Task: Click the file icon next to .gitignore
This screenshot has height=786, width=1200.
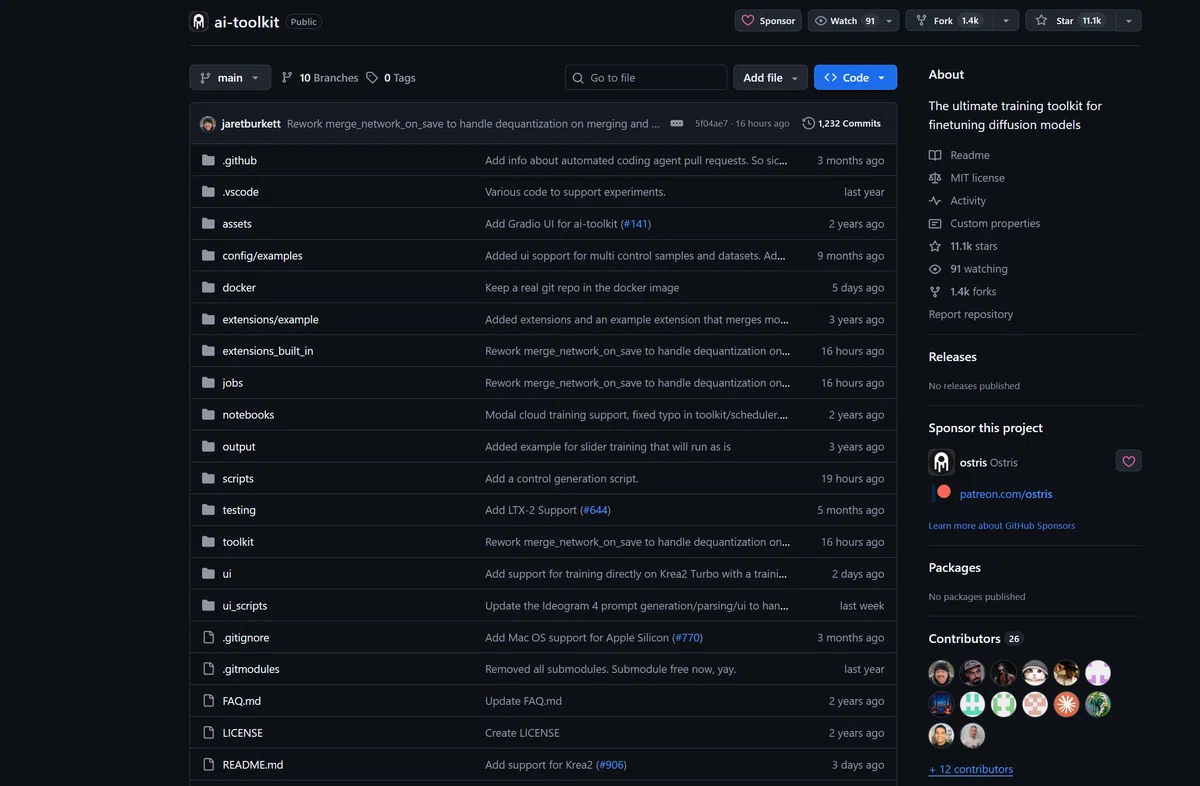Action: pos(208,638)
